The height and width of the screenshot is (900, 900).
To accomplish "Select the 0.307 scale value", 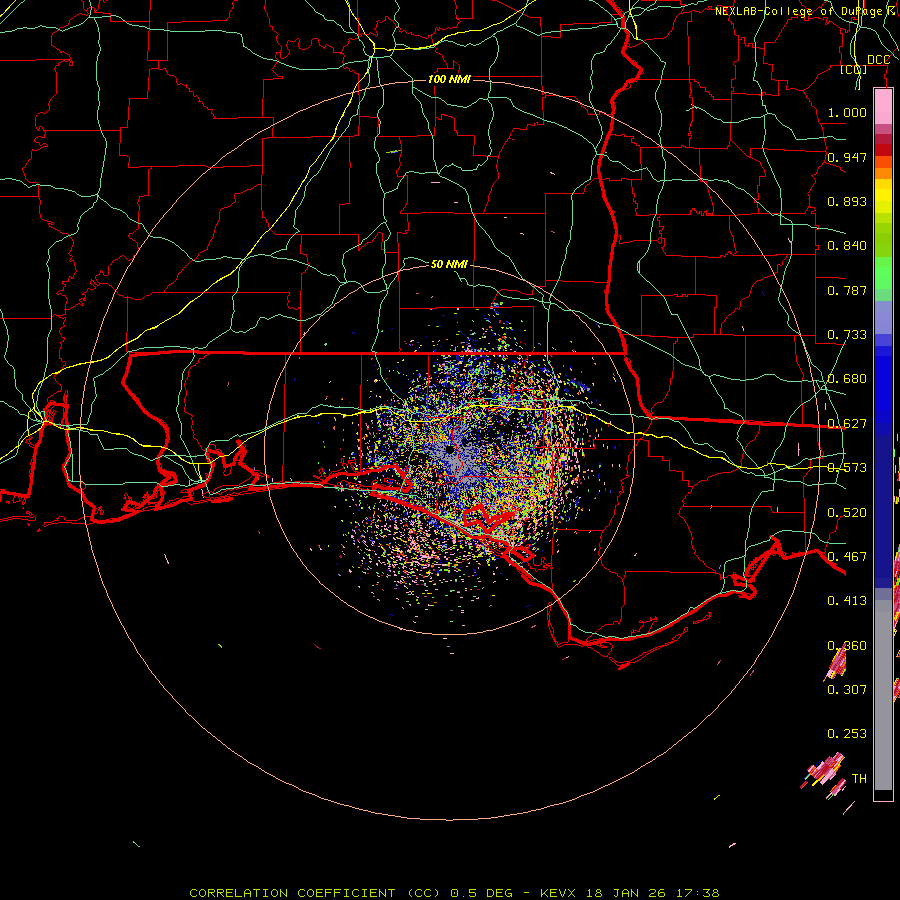I will (x=847, y=689).
